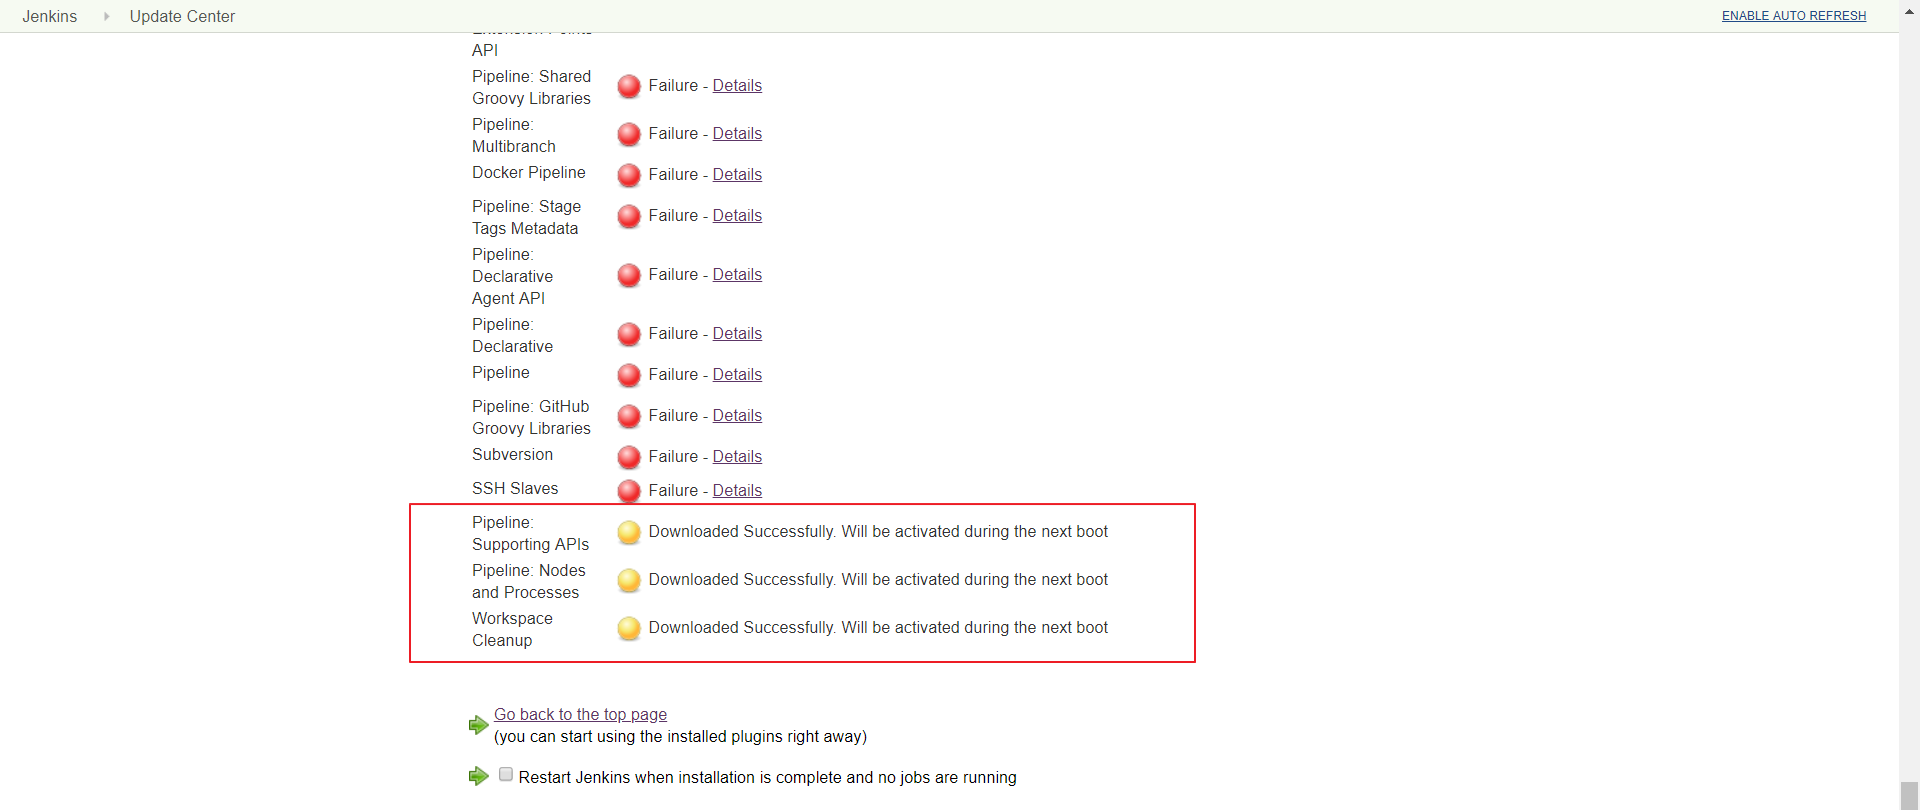
Task: Open Details link for Pipeline: Declarative Agent API
Action: tap(737, 275)
